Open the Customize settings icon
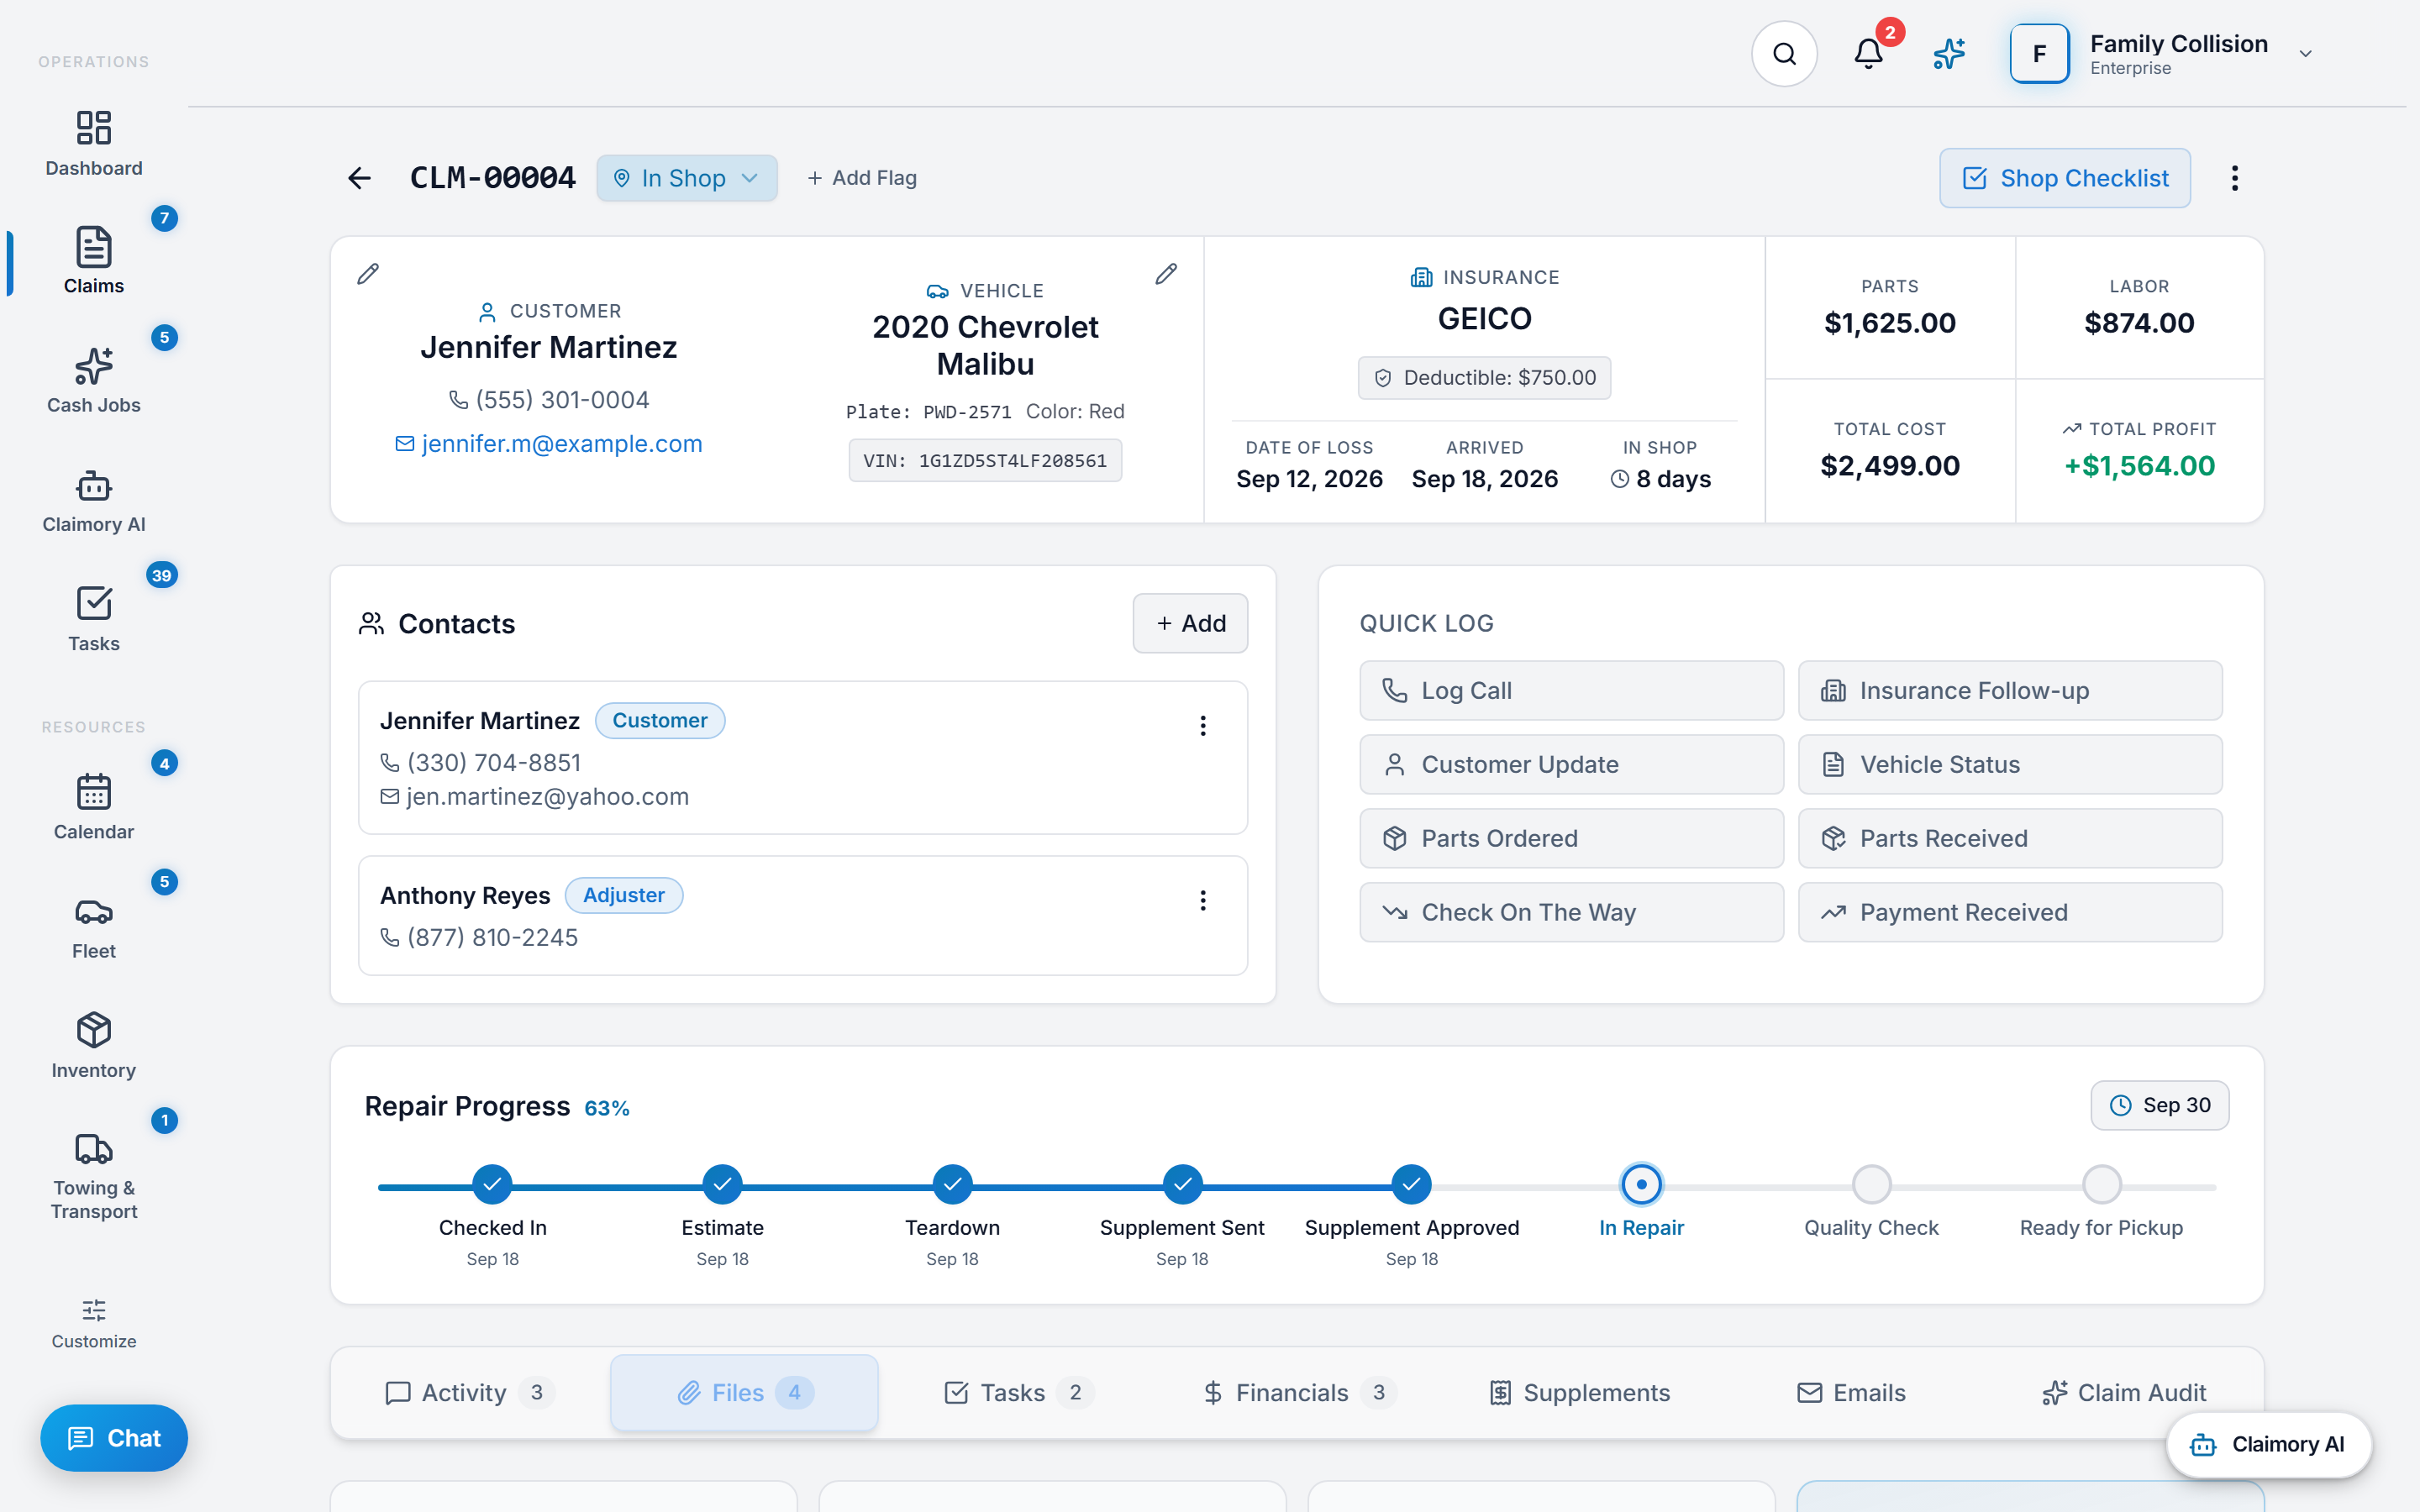This screenshot has height=1512, width=2420. click(93, 1322)
